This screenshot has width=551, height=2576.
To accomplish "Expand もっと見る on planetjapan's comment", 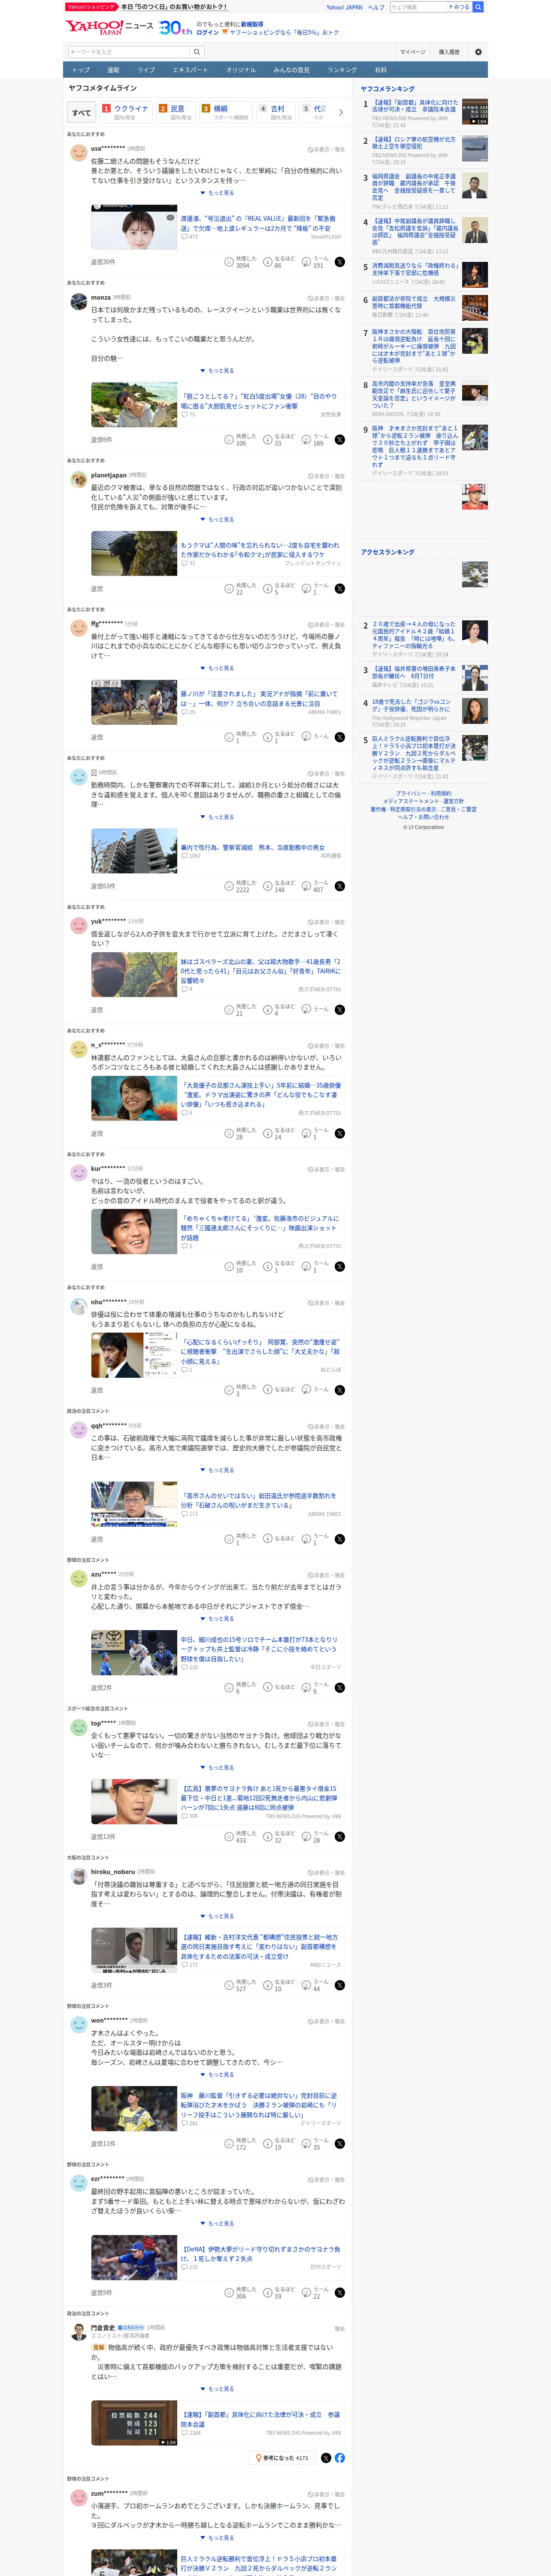I will click(217, 520).
